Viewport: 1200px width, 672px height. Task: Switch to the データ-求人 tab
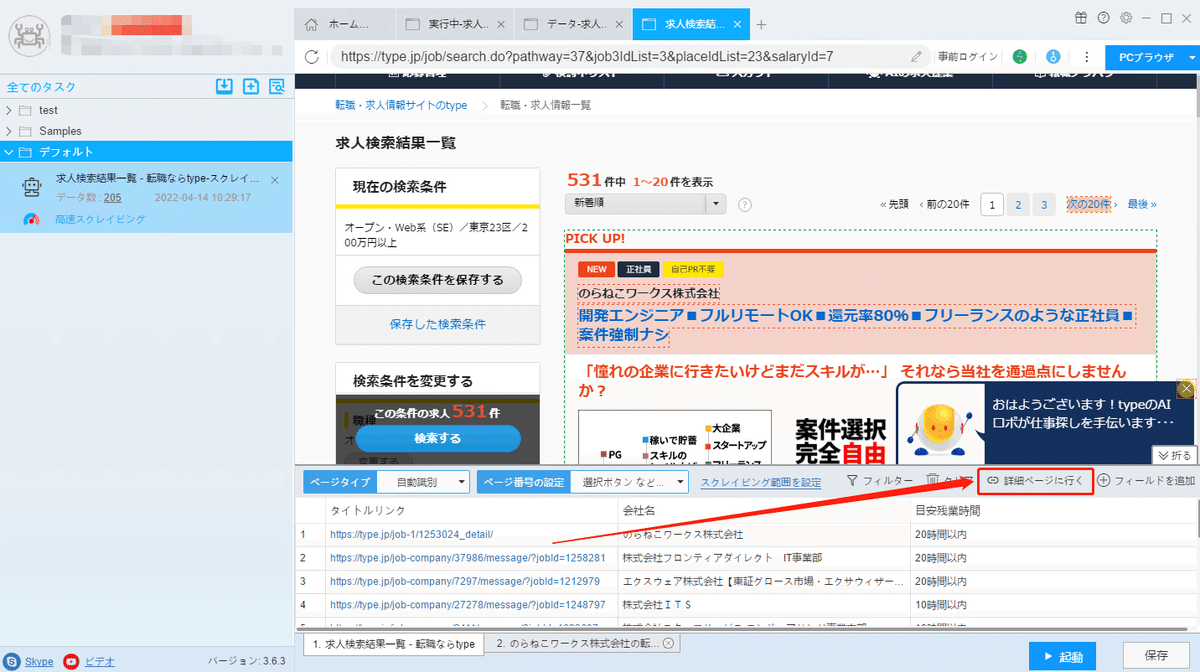[571, 24]
